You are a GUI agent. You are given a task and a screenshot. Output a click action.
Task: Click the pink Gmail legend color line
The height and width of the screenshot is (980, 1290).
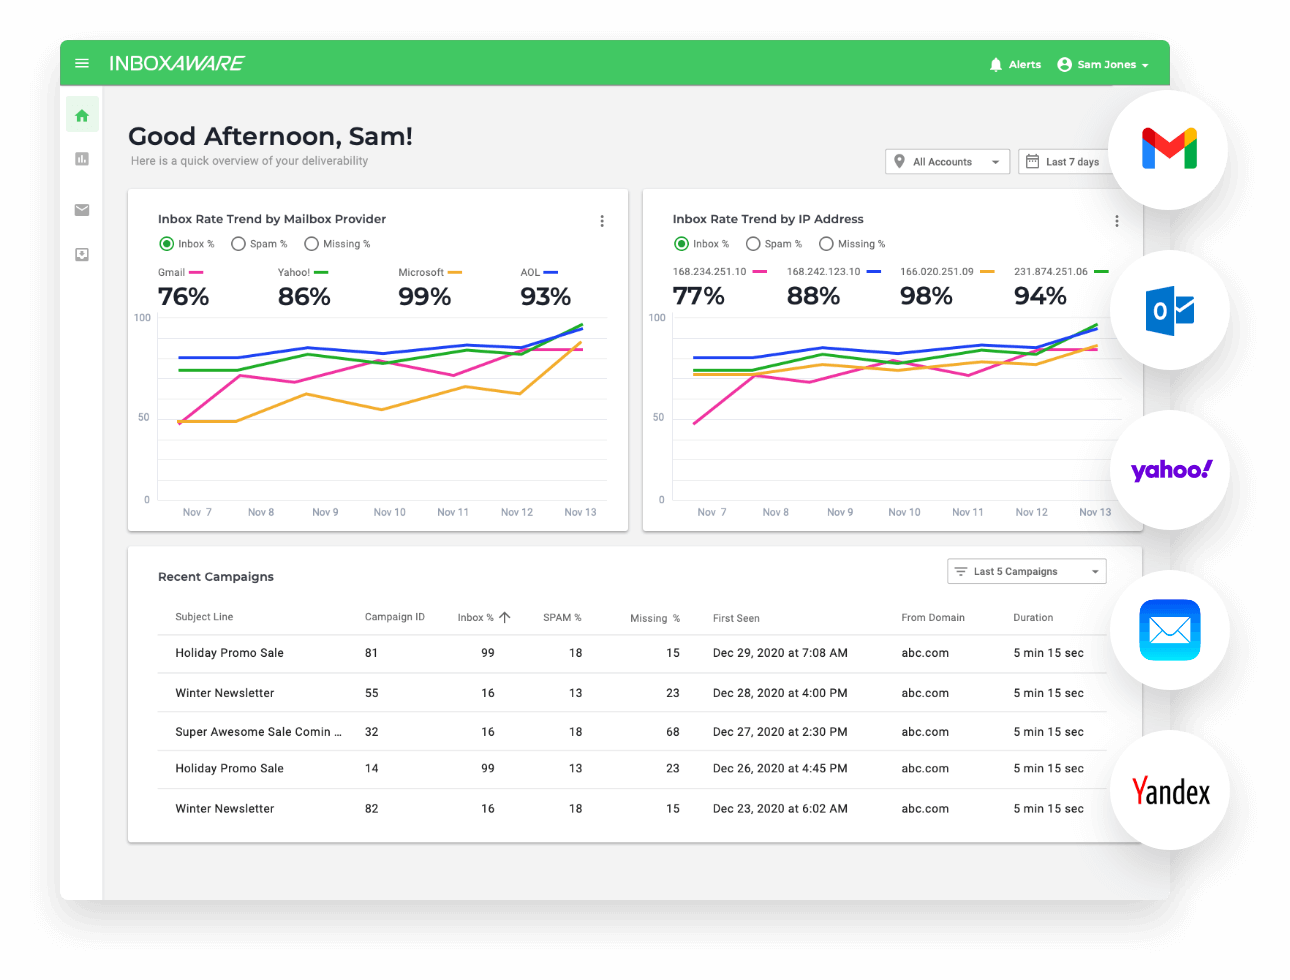pos(197,273)
